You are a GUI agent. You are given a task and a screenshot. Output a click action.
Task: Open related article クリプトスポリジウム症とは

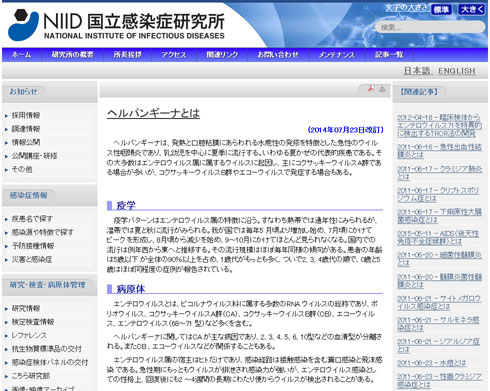point(438,194)
